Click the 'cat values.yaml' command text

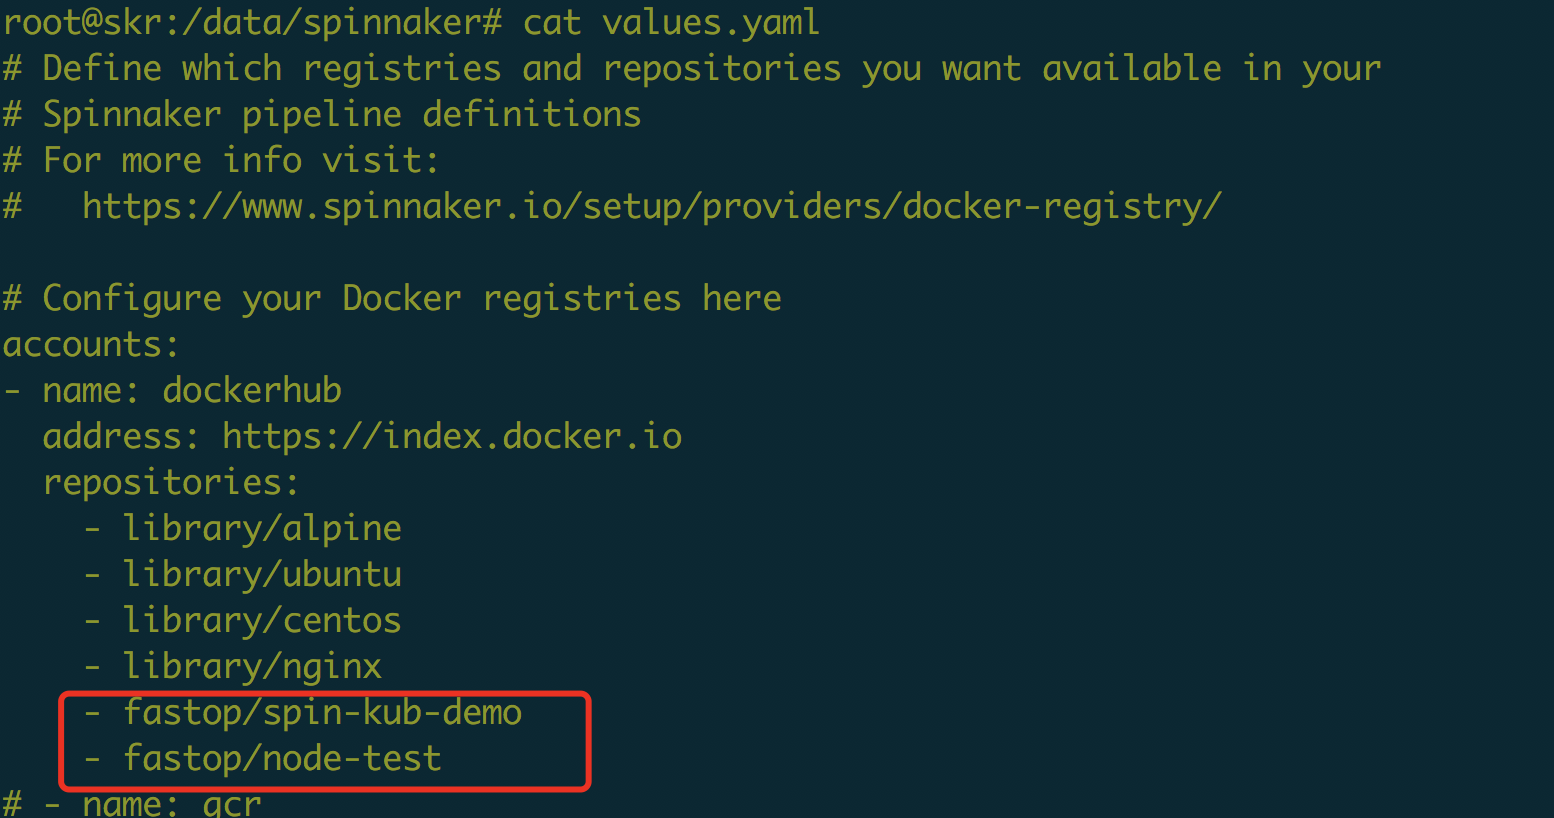671,22
